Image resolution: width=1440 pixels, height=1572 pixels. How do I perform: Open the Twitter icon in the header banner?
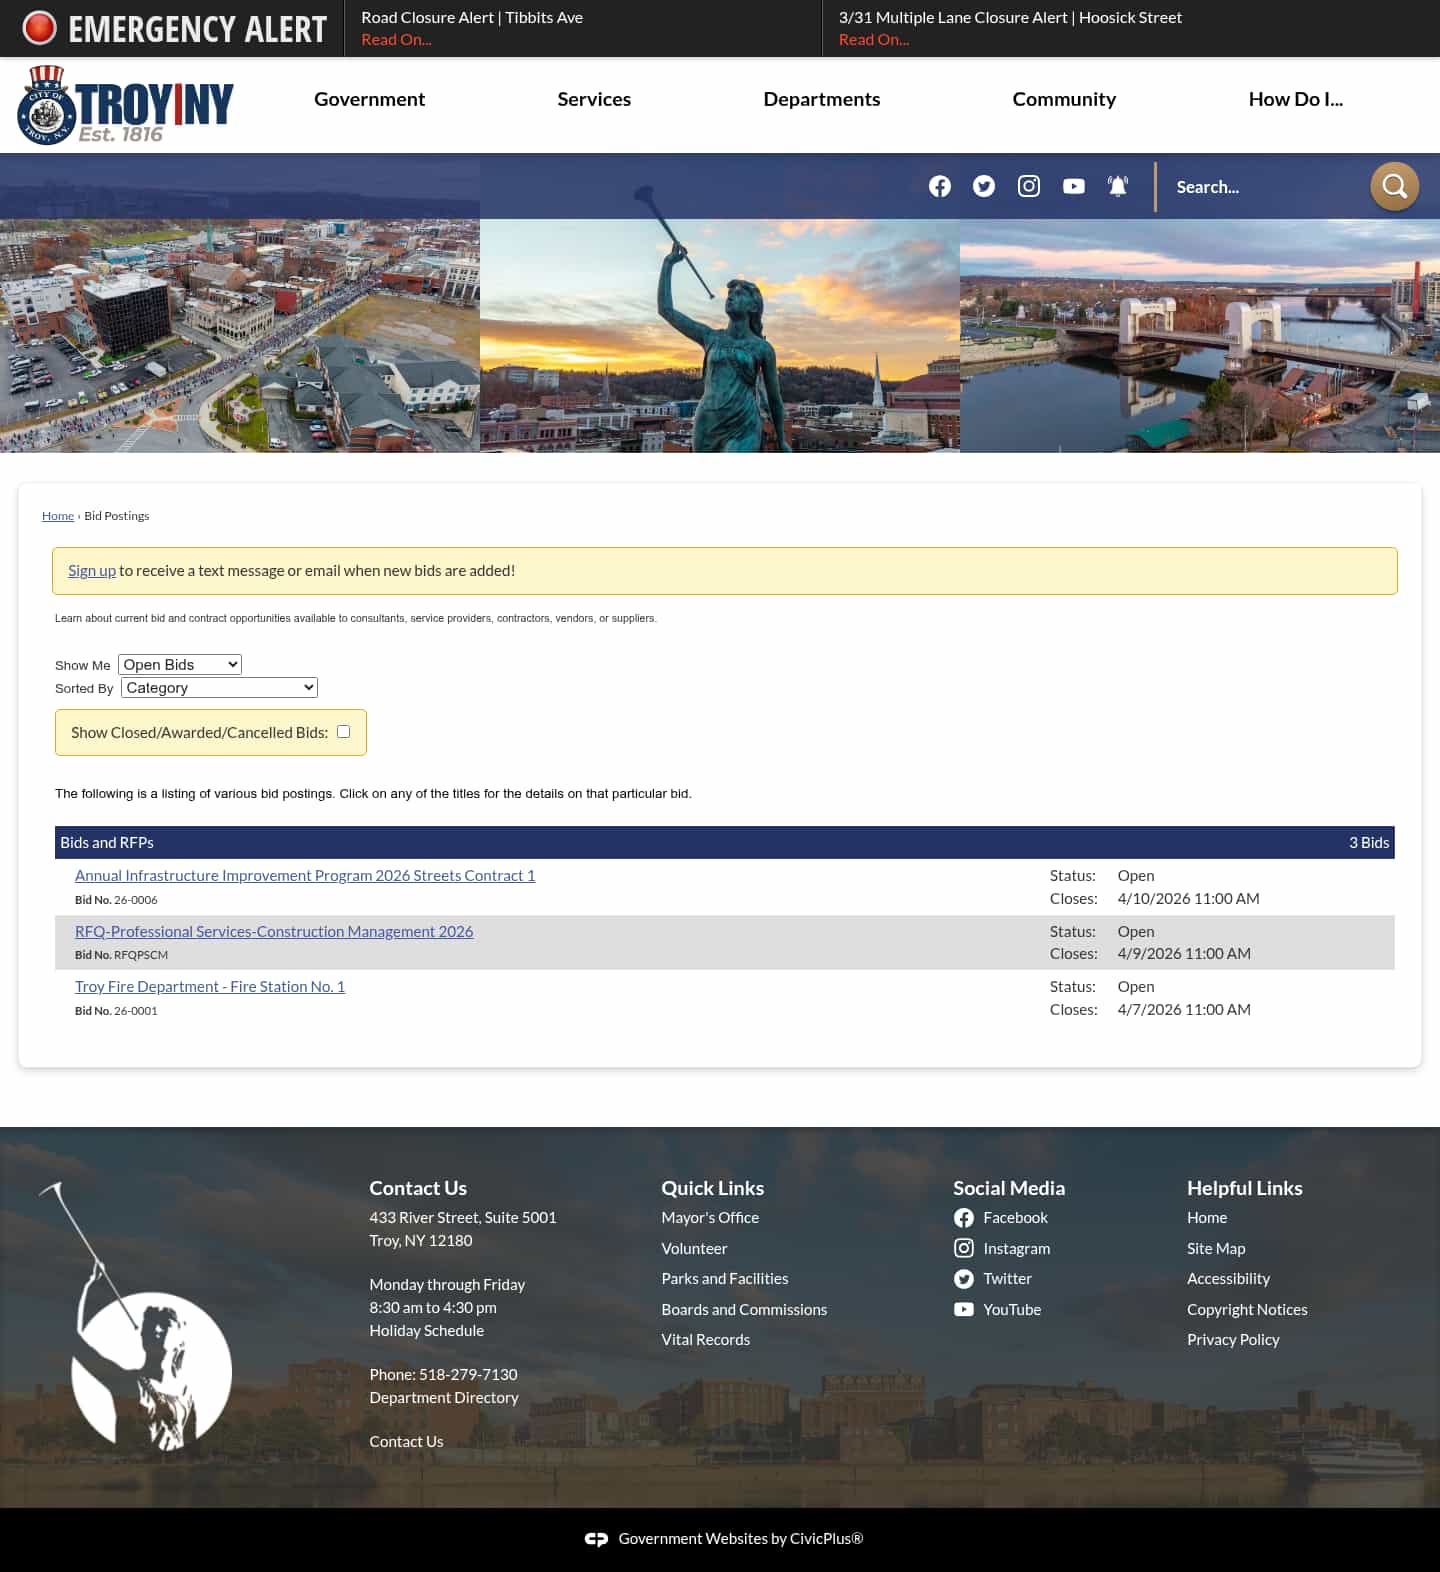[984, 186]
